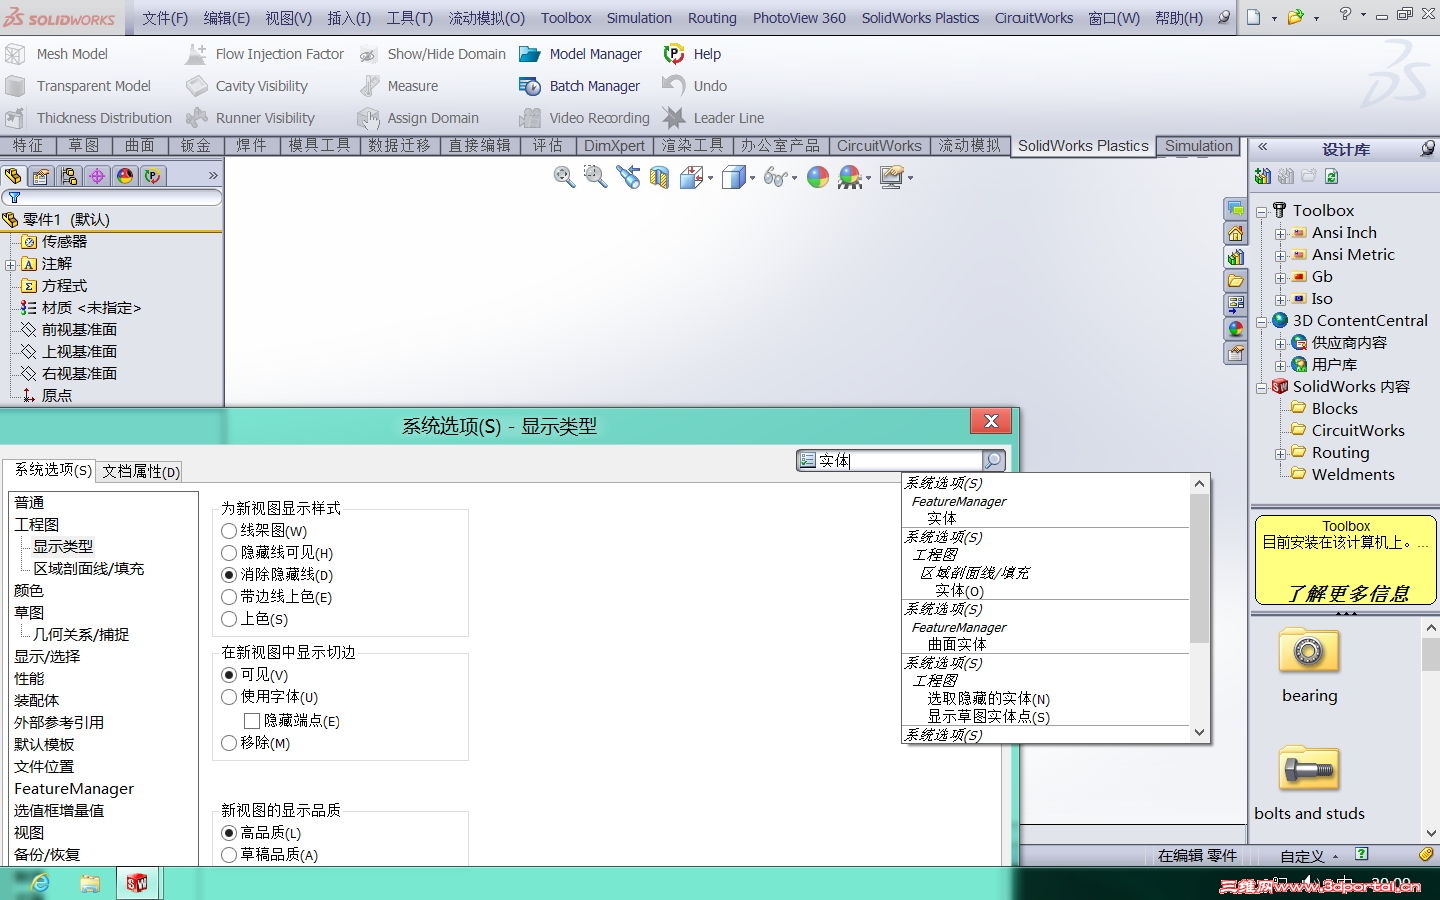Open the 文件(F) menu
Image resolution: width=1440 pixels, height=900 pixels.
tap(165, 18)
